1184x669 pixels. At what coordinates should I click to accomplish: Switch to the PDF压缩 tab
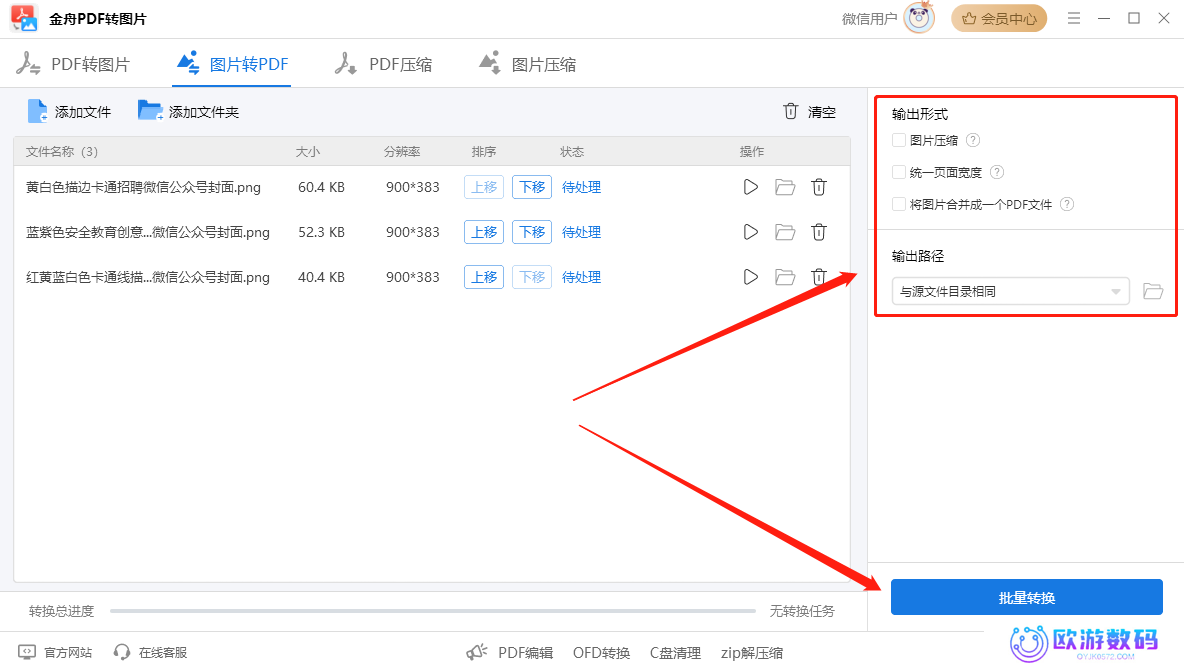pyautogui.click(x=384, y=64)
